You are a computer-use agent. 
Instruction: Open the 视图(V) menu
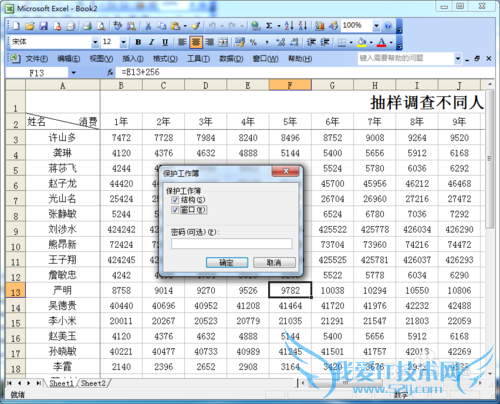[101, 59]
